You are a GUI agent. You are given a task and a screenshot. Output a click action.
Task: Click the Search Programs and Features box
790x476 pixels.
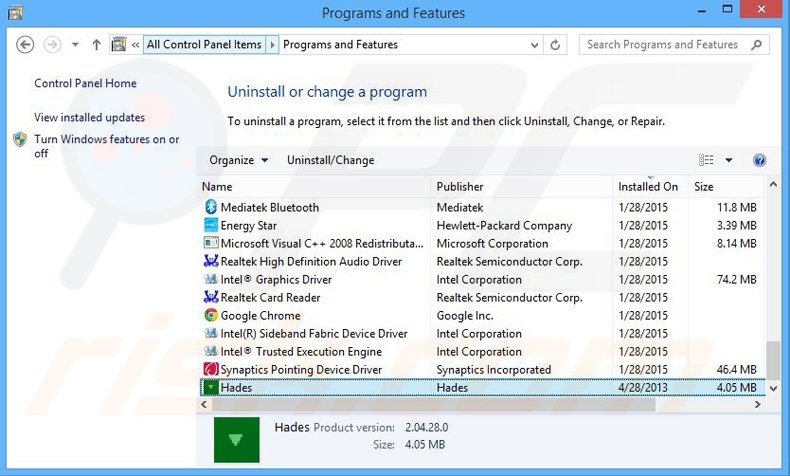coord(674,45)
